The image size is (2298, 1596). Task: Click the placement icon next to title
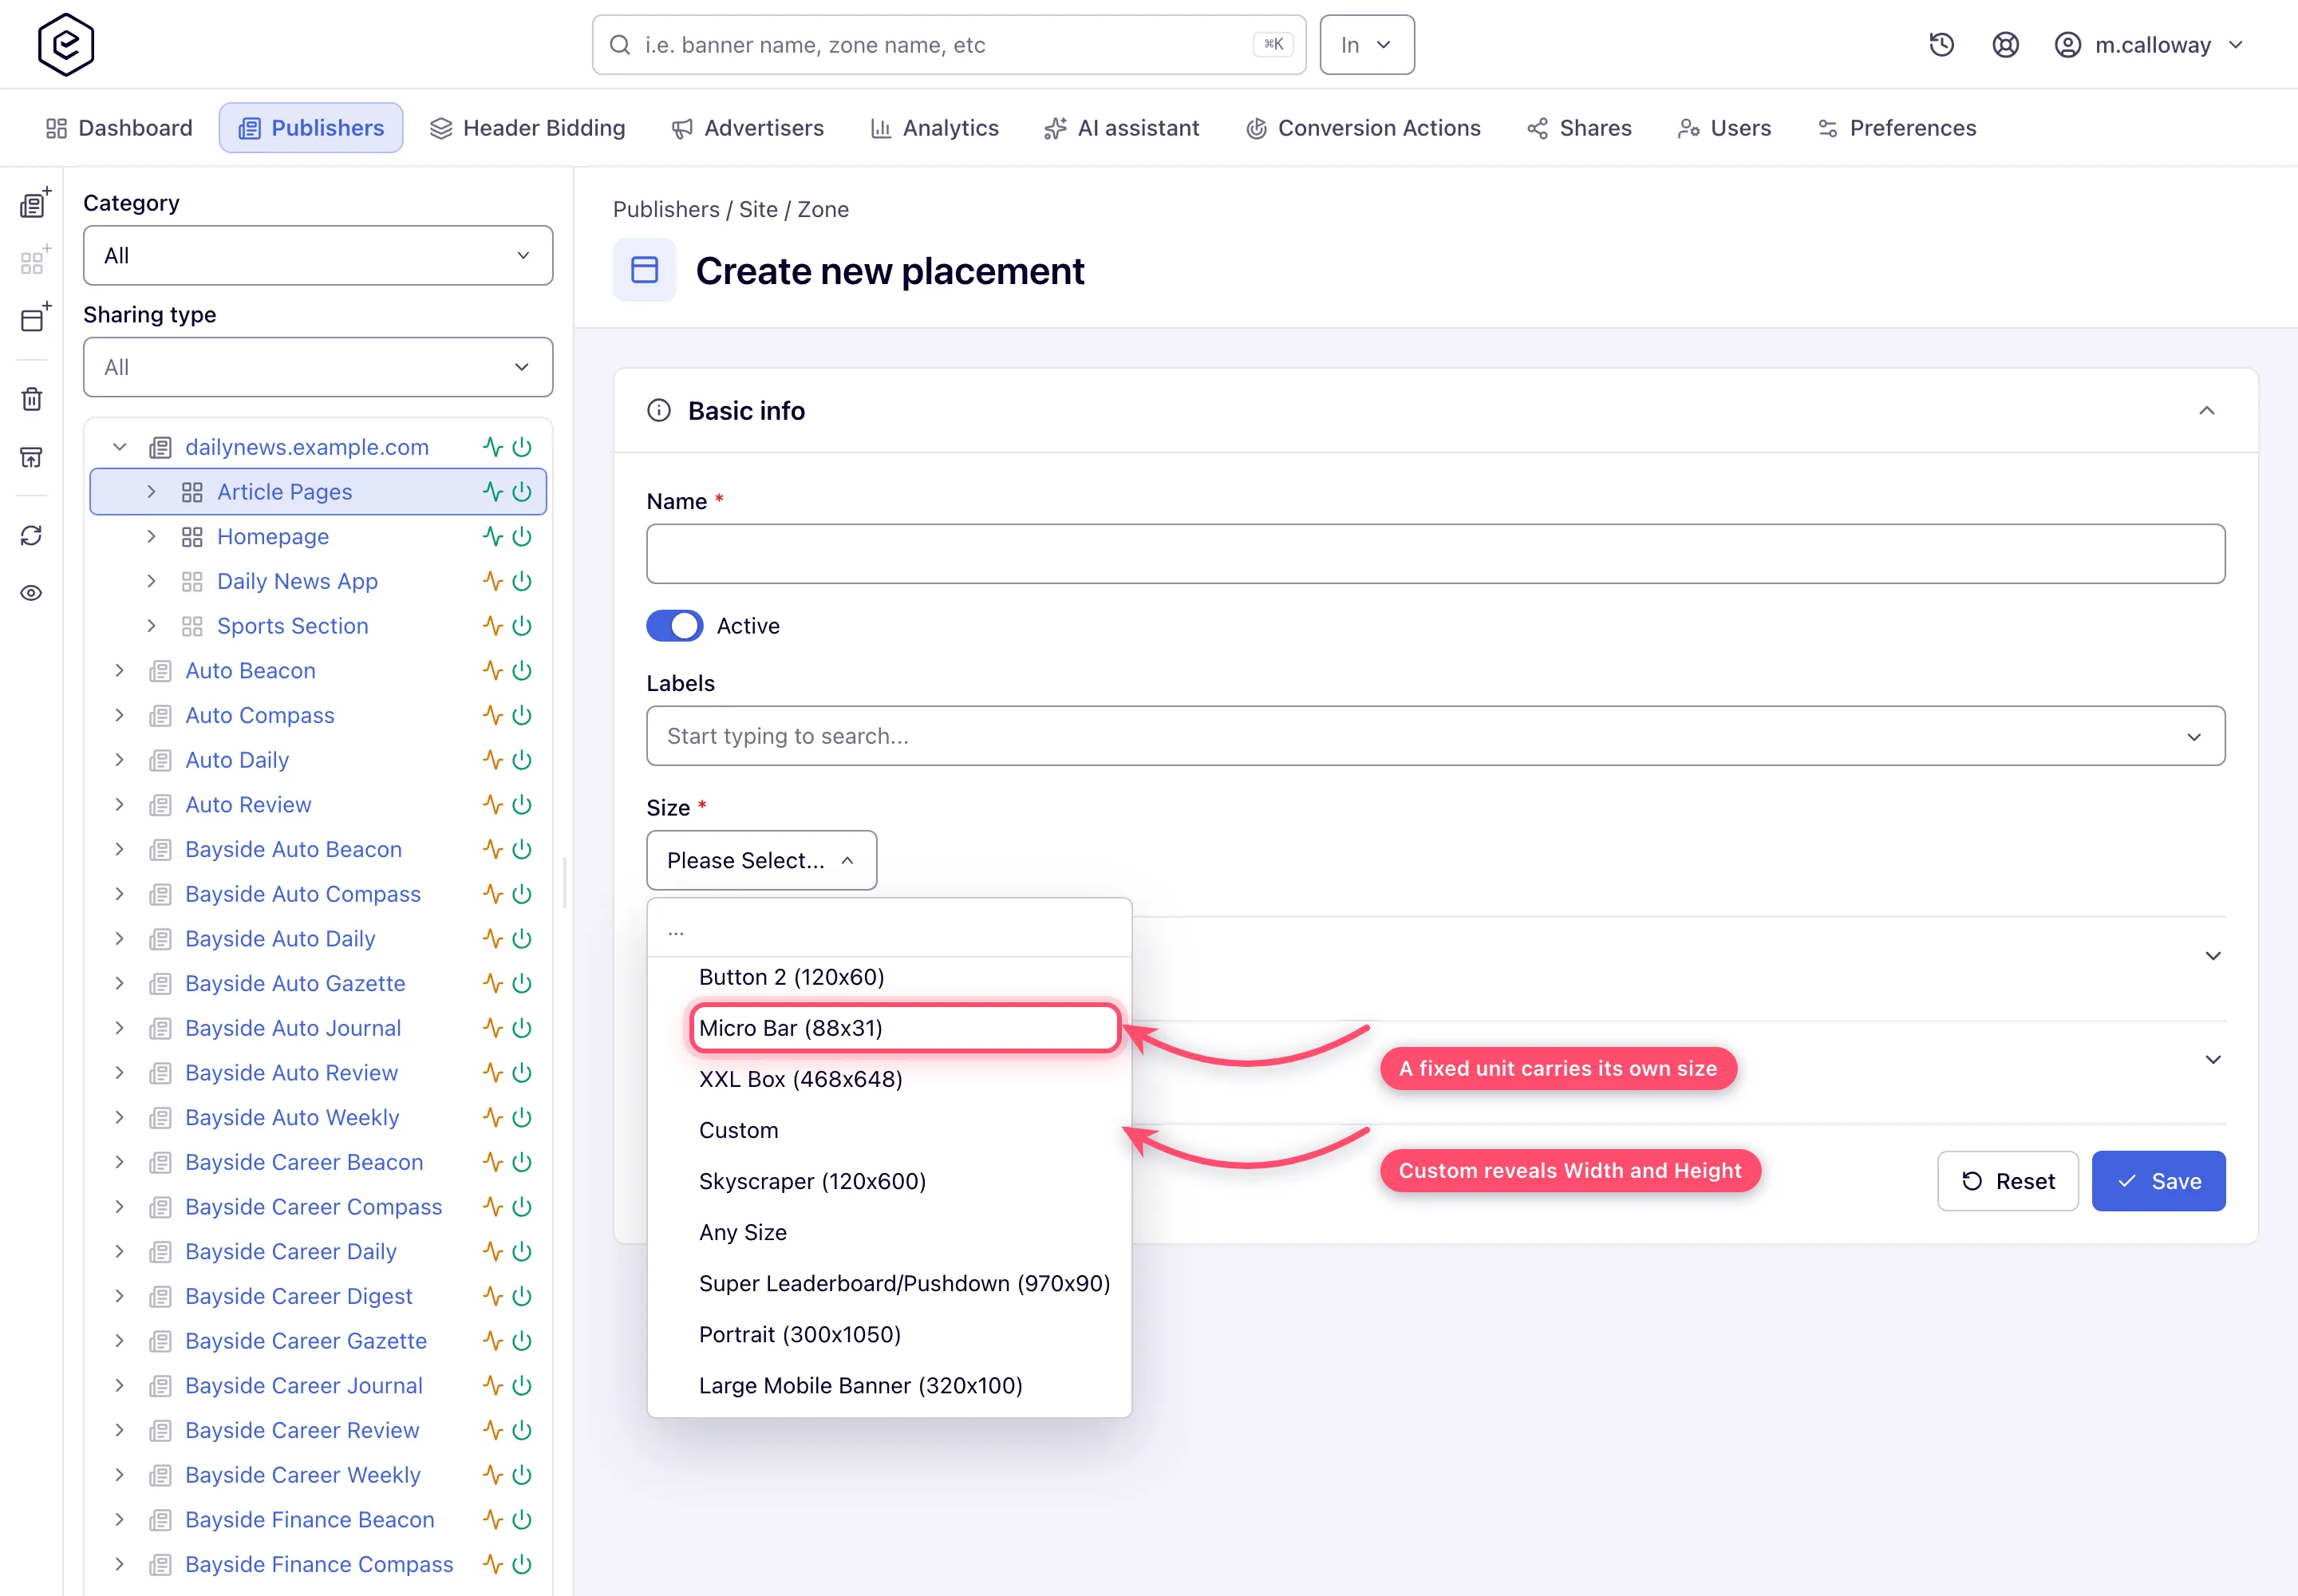pyautogui.click(x=645, y=270)
